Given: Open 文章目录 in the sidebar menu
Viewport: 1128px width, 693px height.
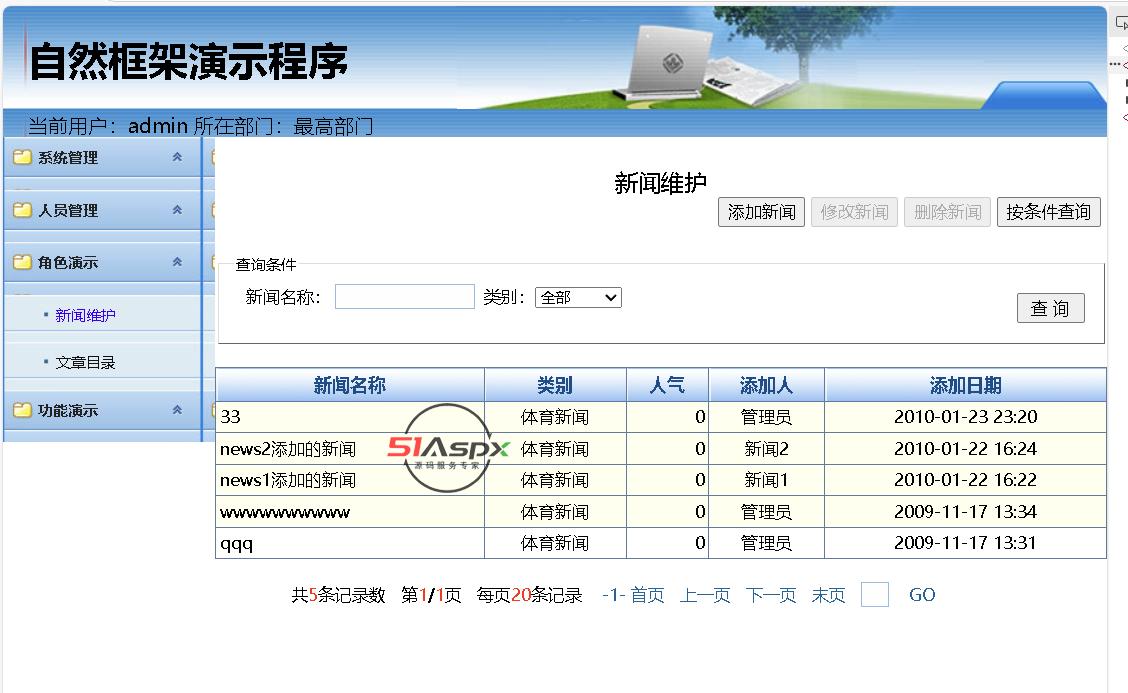Looking at the screenshot, I should click(85, 363).
